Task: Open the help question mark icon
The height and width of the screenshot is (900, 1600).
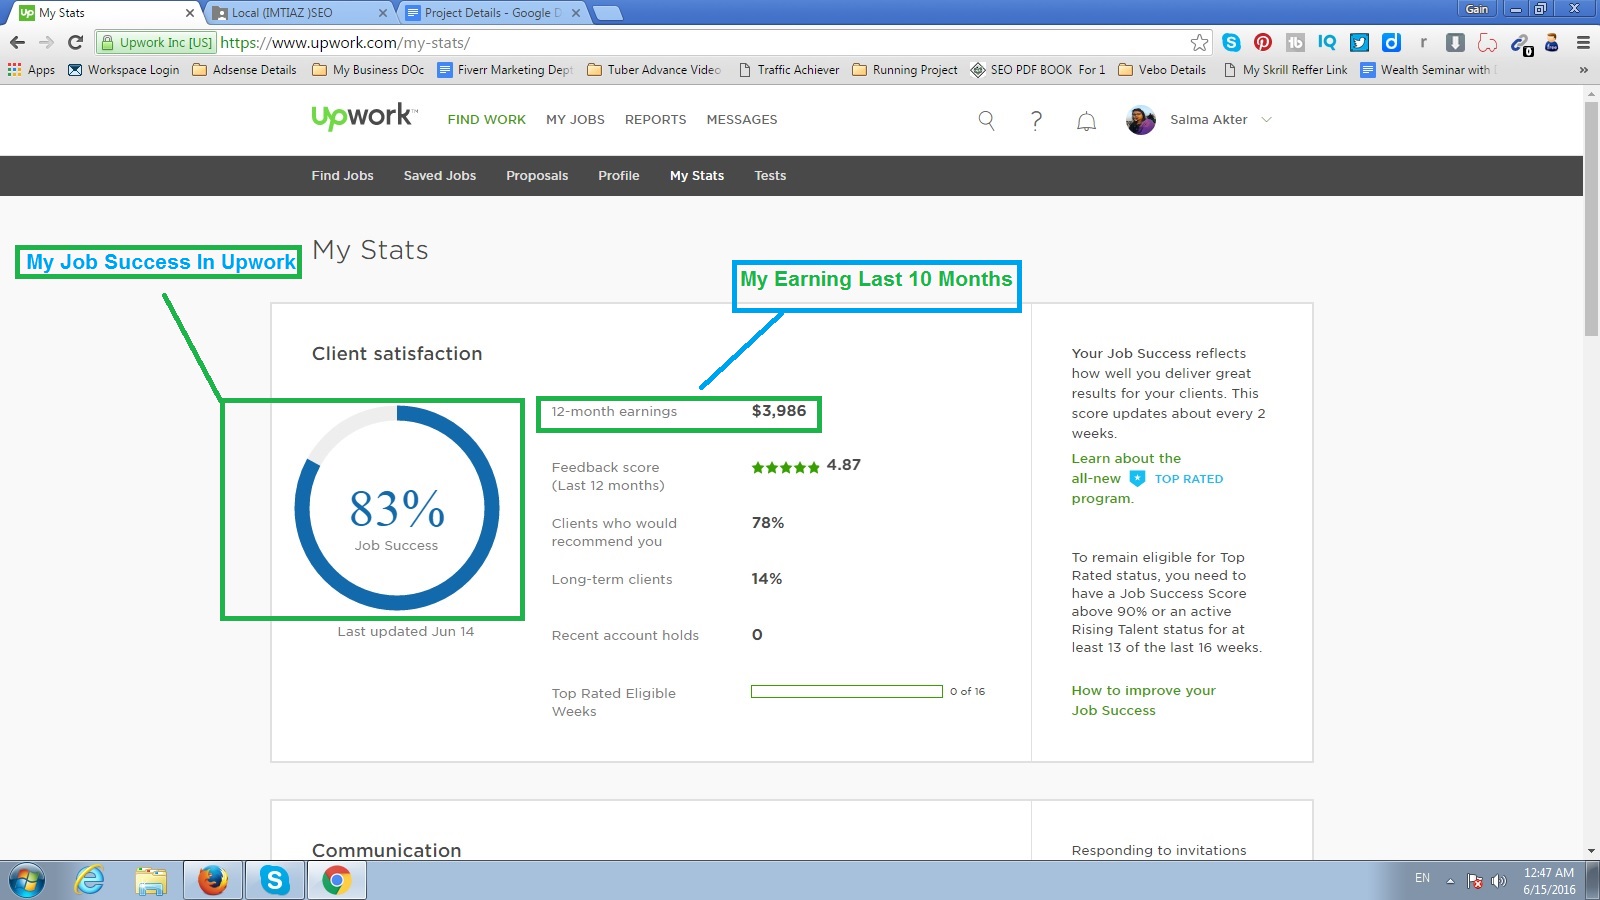Action: click(x=1036, y=120)
